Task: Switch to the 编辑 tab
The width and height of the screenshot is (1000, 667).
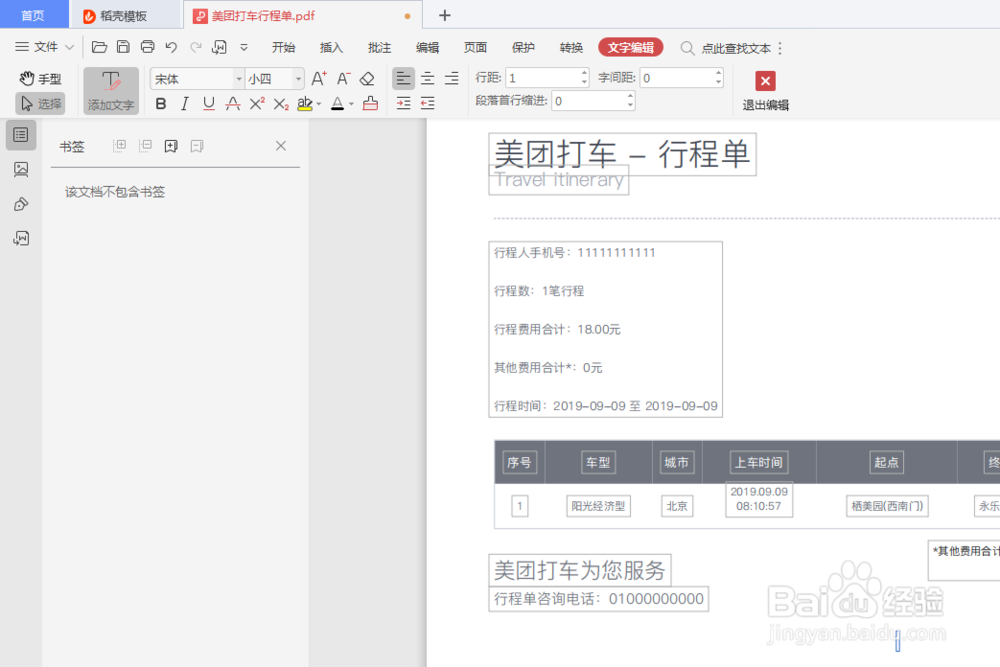Action: tap(427, 47)
